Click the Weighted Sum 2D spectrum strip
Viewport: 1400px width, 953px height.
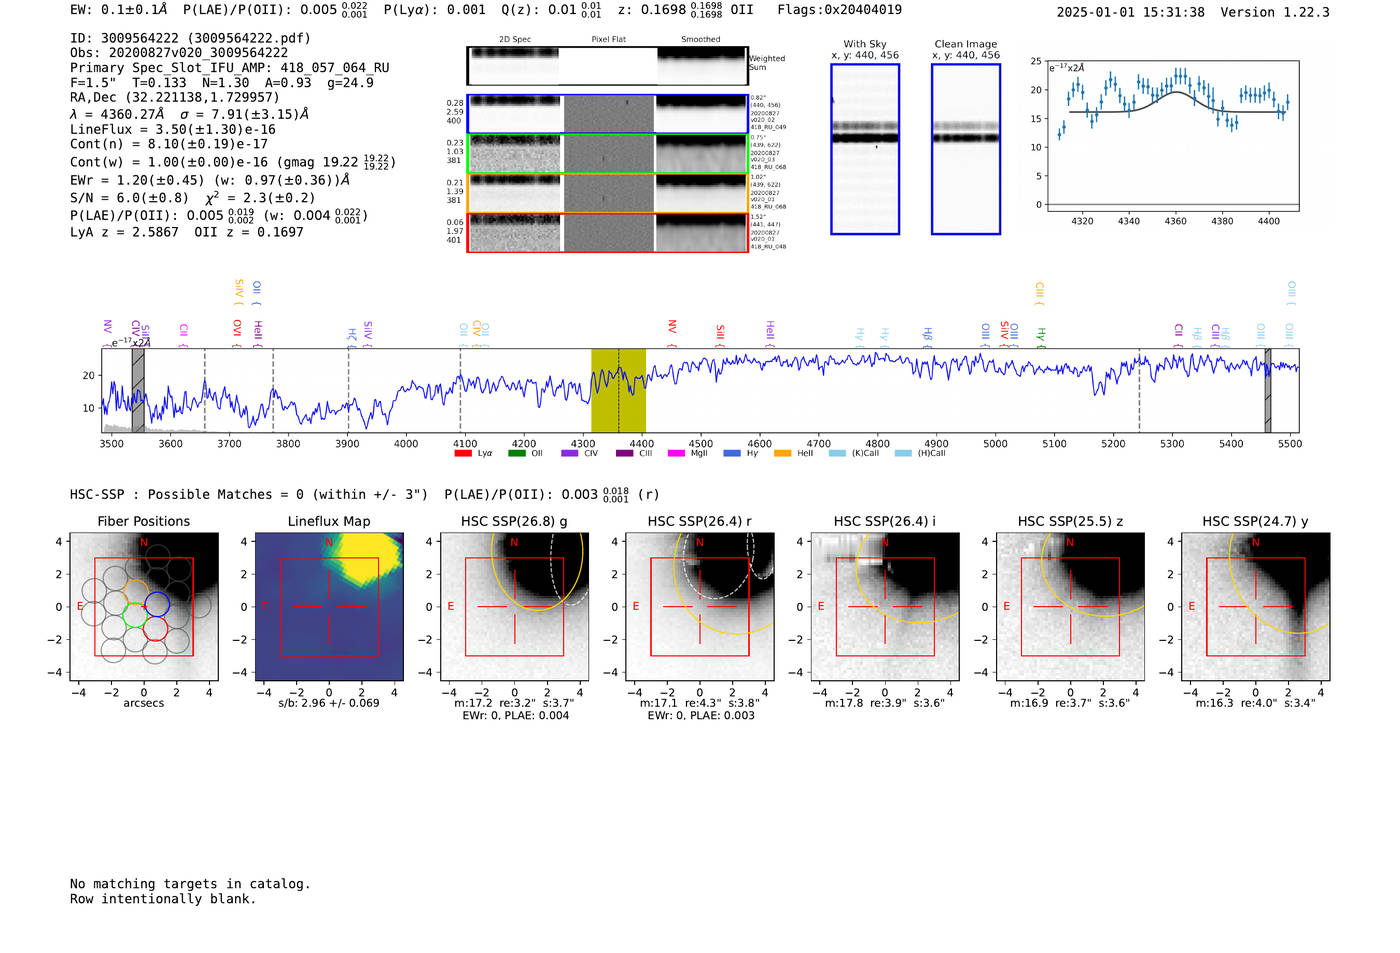point(607,66)
